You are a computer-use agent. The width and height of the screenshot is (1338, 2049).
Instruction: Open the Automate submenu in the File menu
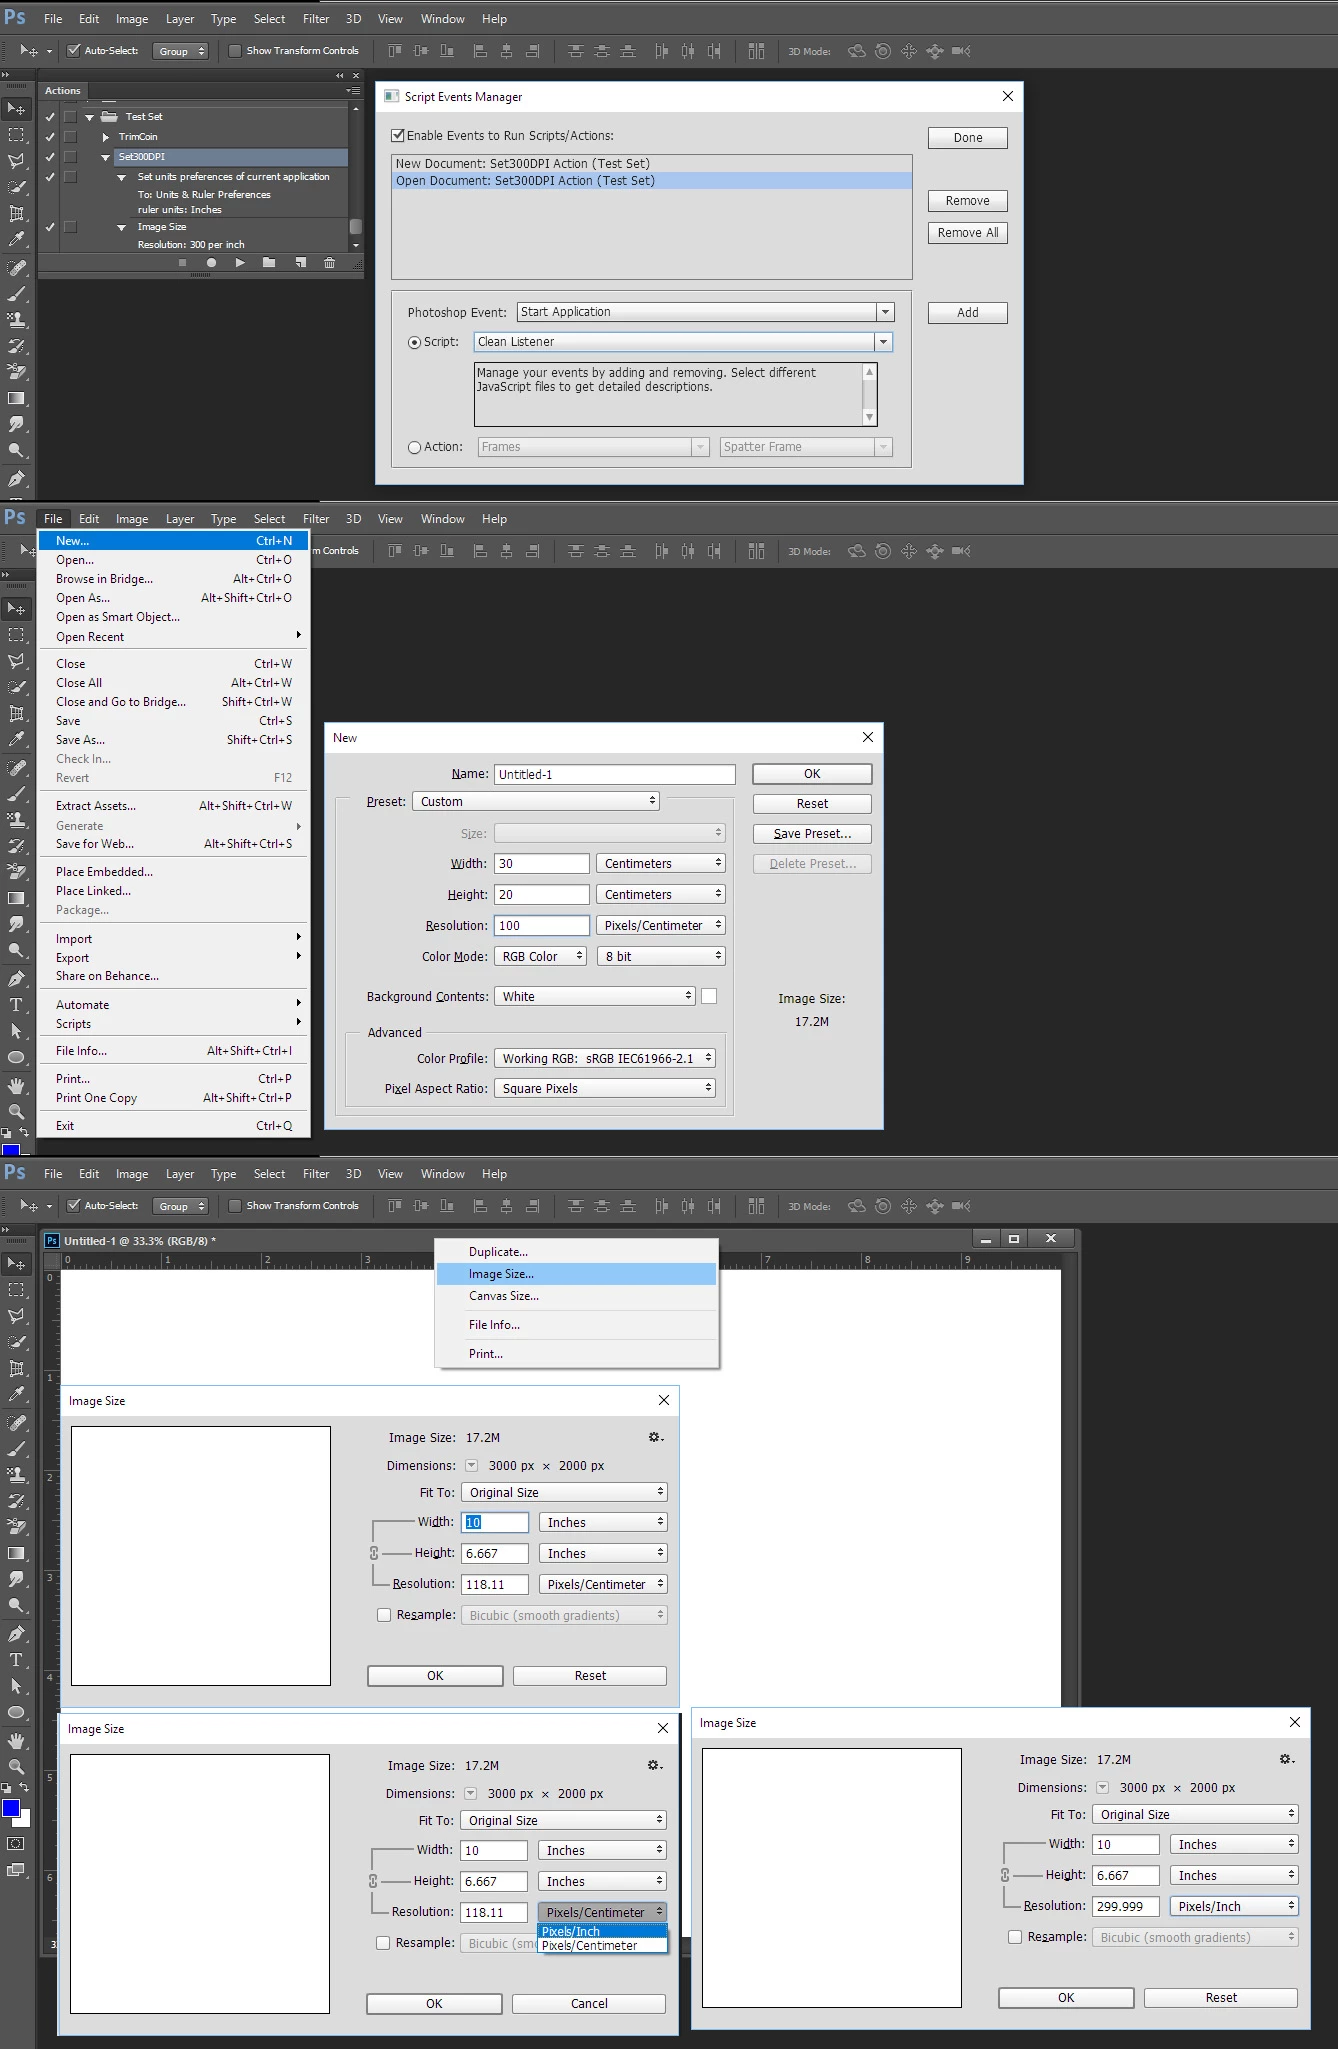click(x=174, y=1005)
